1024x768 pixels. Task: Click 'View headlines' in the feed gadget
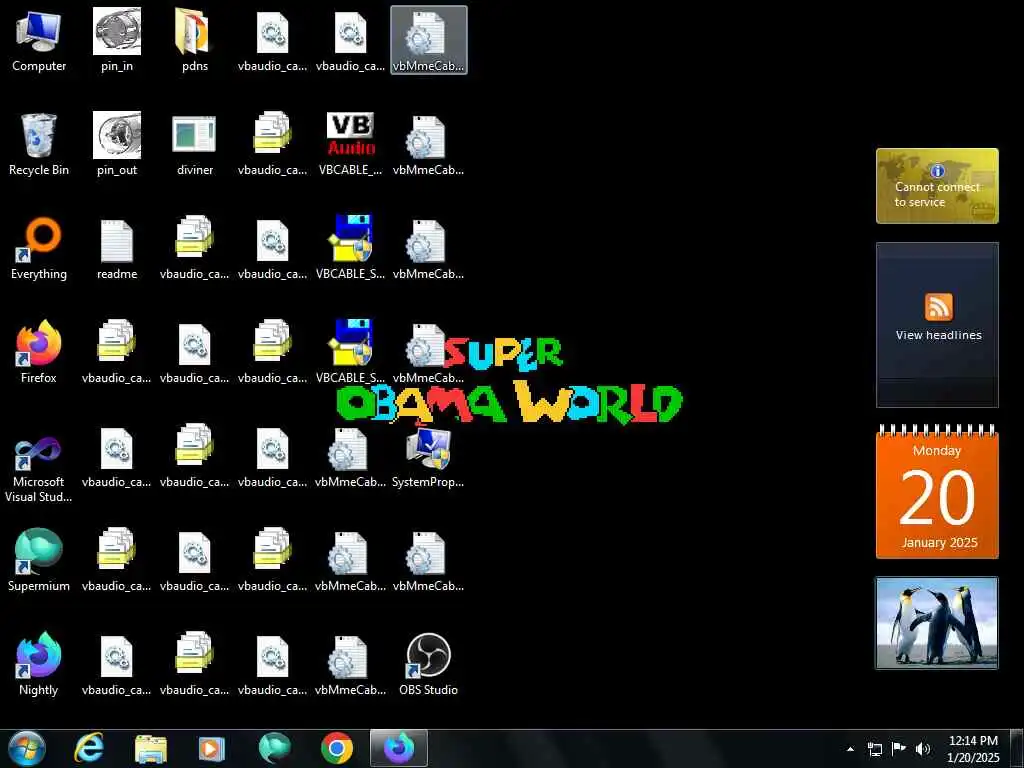coord(938,335)
